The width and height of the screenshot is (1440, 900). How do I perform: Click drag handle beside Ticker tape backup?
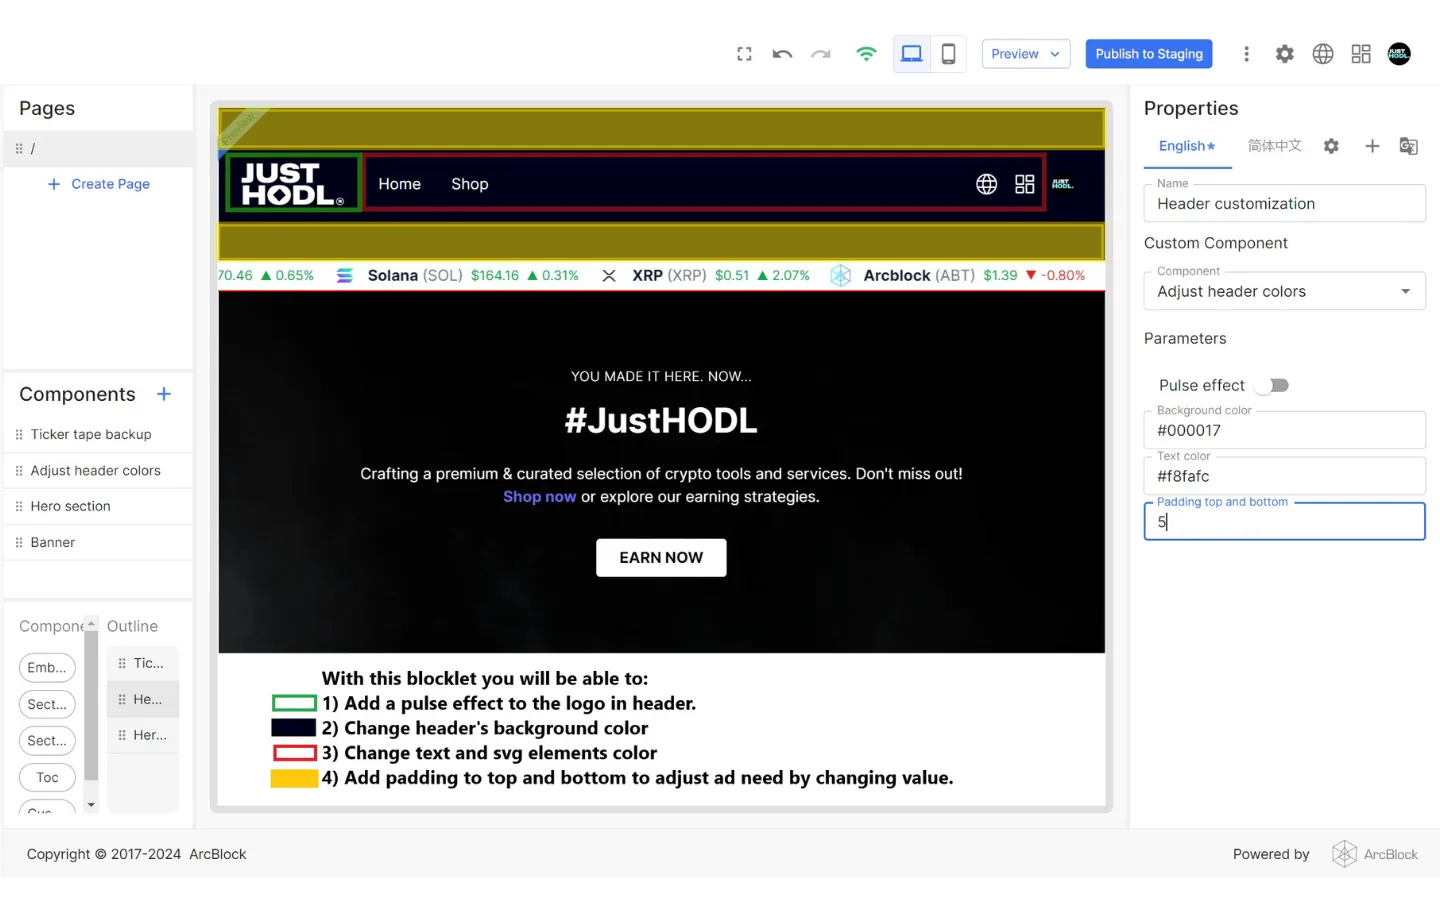[x=19, y=435]
